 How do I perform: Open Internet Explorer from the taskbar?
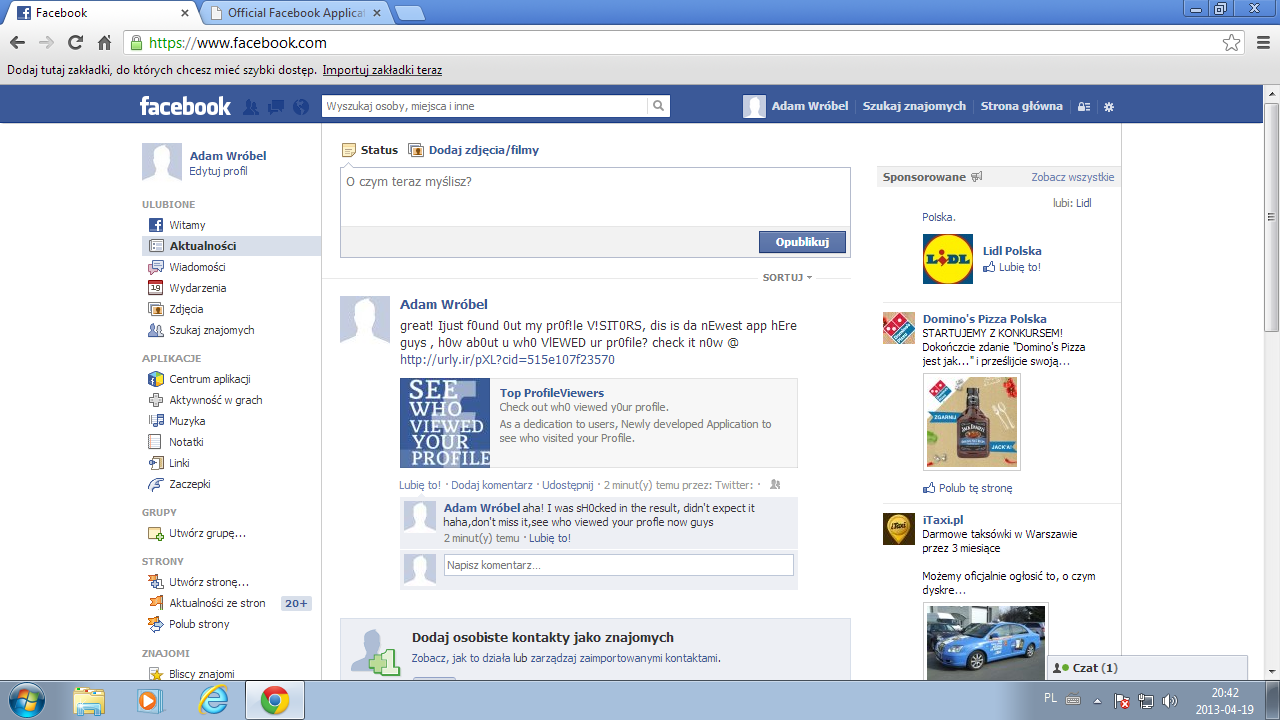213,700
